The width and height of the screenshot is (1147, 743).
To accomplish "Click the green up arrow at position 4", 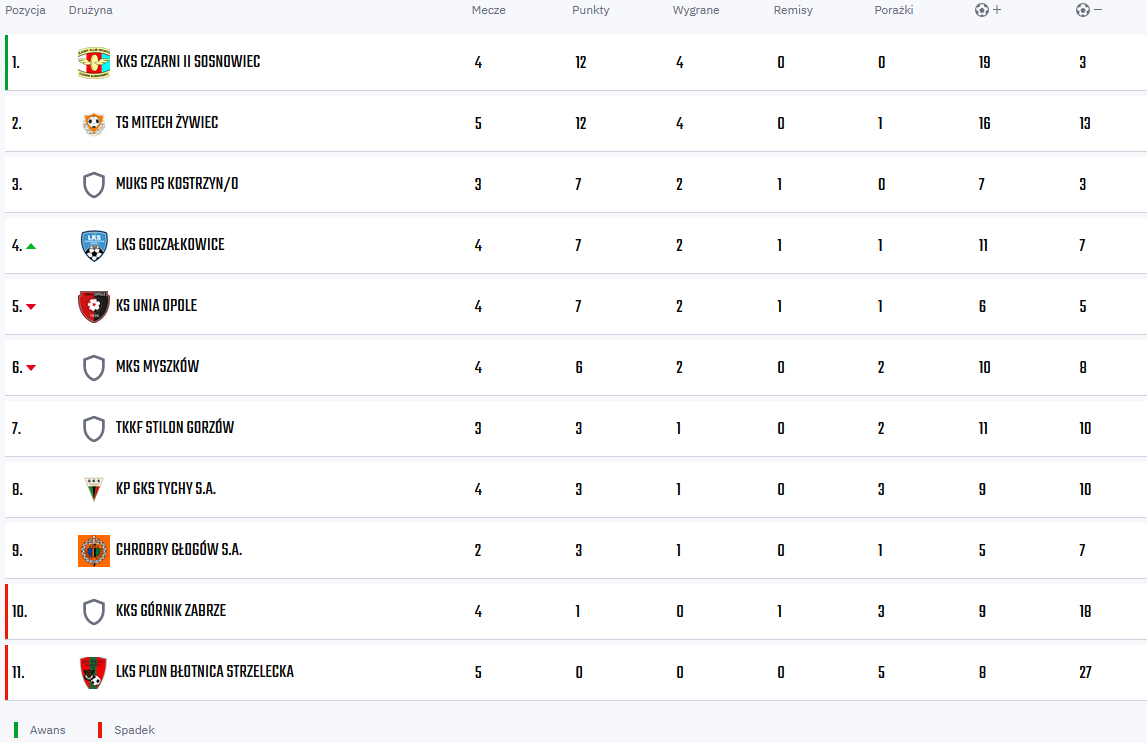I will coord(31,246).
